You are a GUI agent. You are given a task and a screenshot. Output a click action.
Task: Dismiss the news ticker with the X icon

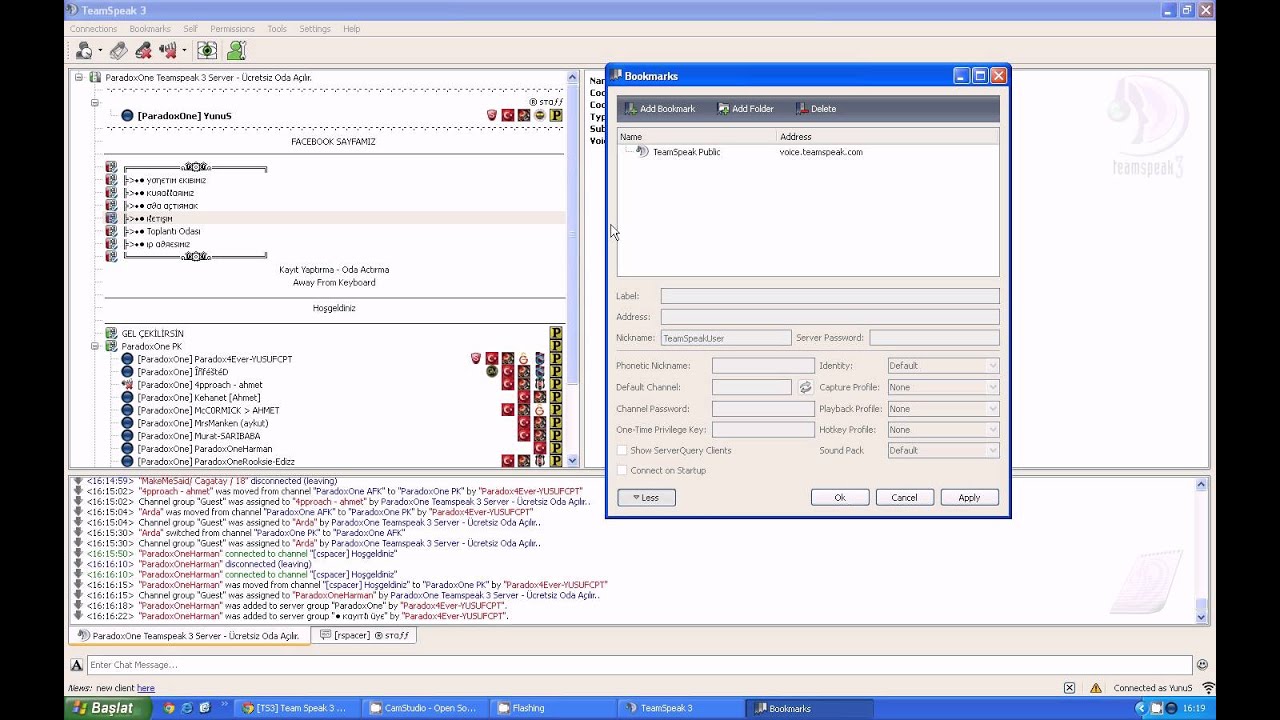click(x=1069, y=688)
